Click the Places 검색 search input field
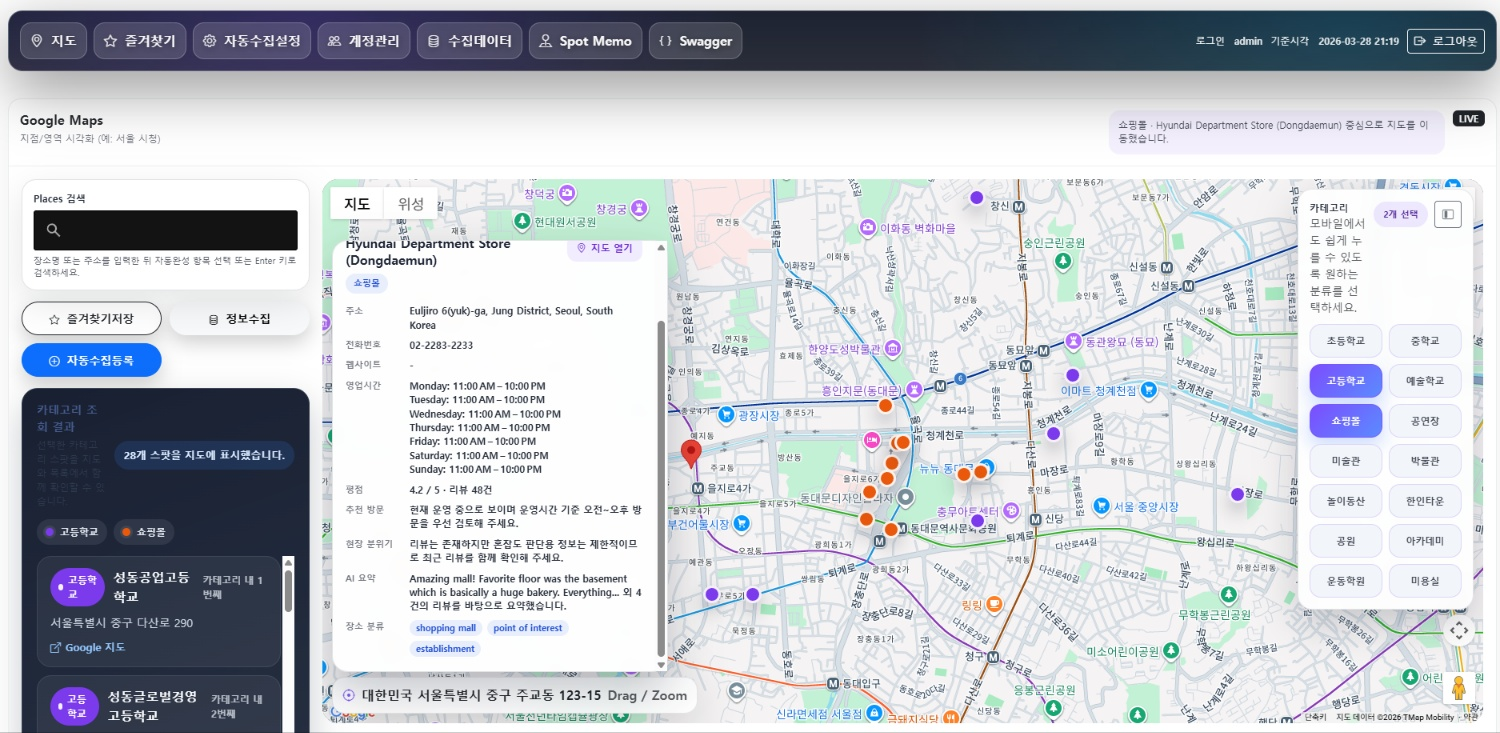 point(166,230)
